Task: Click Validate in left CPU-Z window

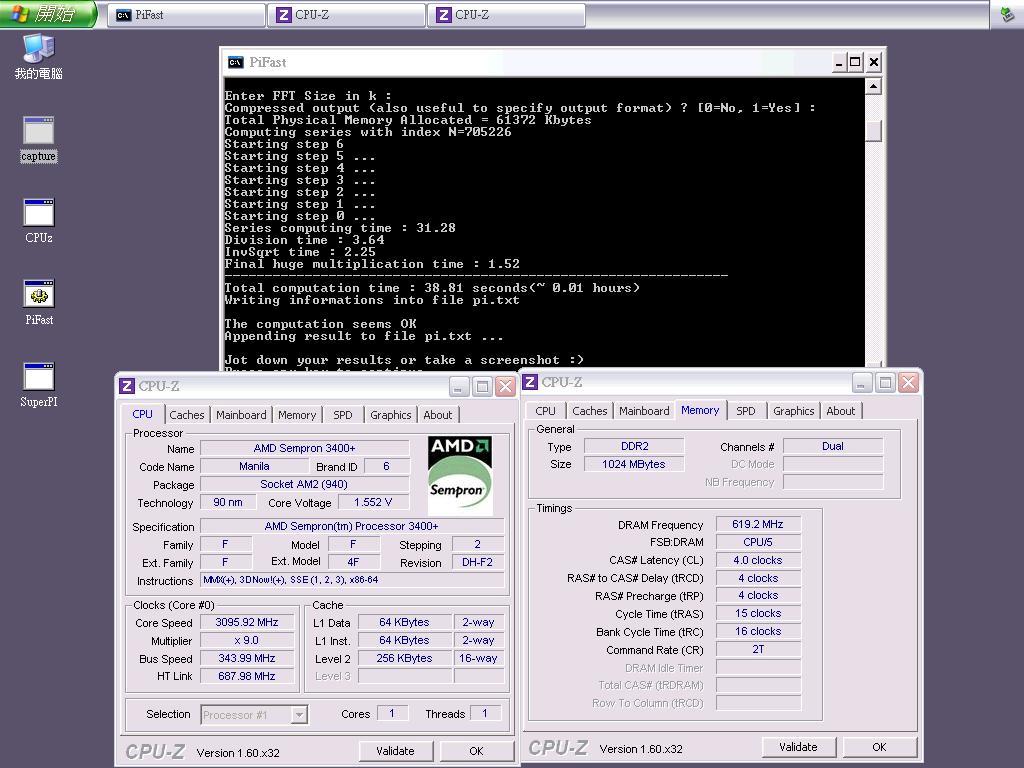Action: (395, 751)
